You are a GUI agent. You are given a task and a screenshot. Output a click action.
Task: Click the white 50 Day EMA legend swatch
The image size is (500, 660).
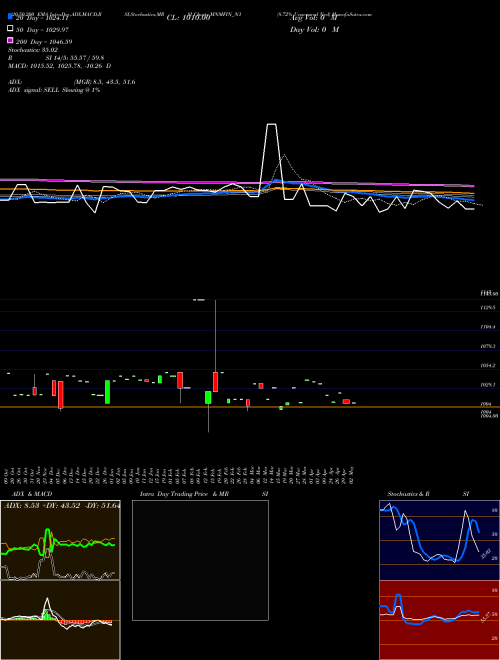coord(10,29)
